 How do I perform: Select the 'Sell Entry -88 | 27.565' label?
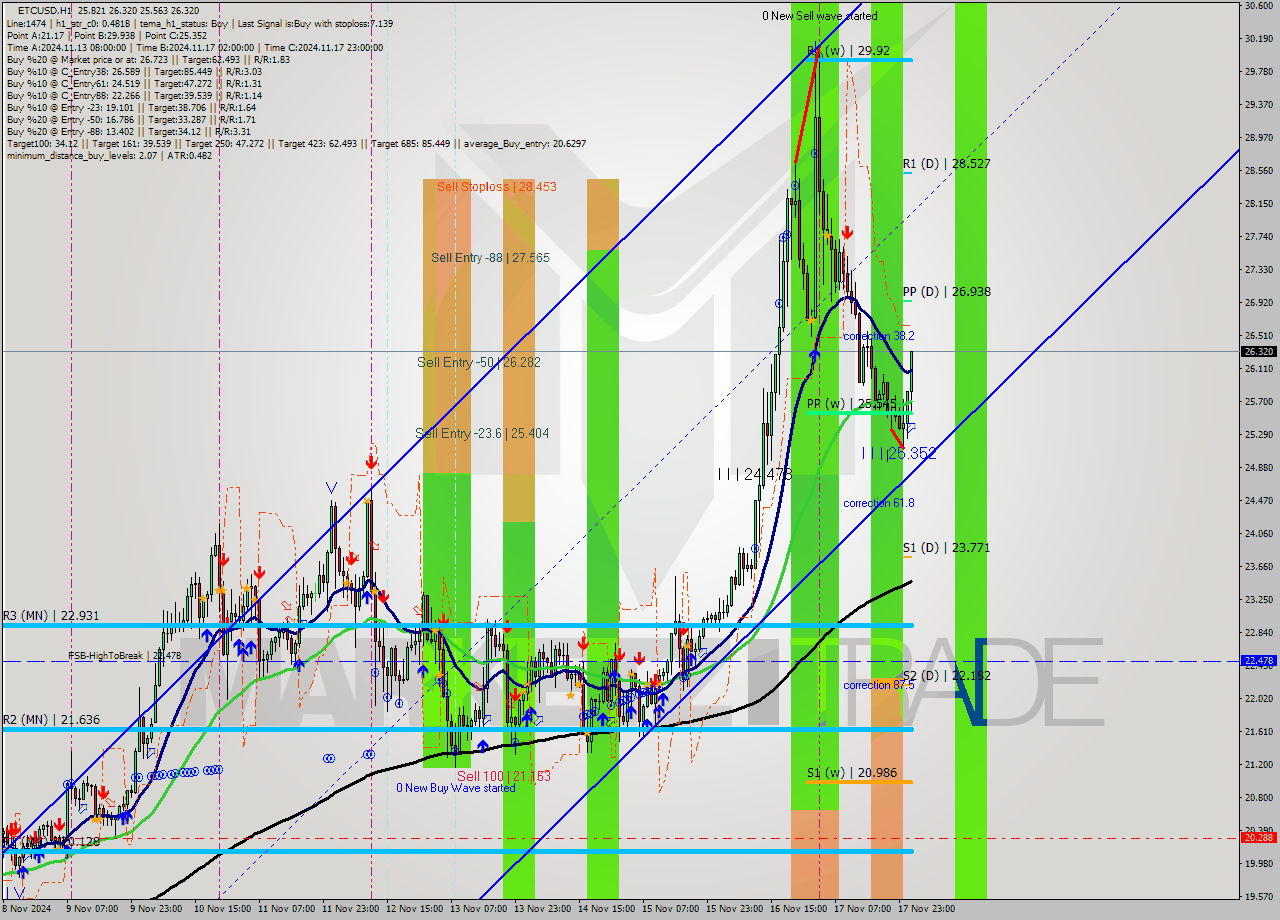click(490, 258)
